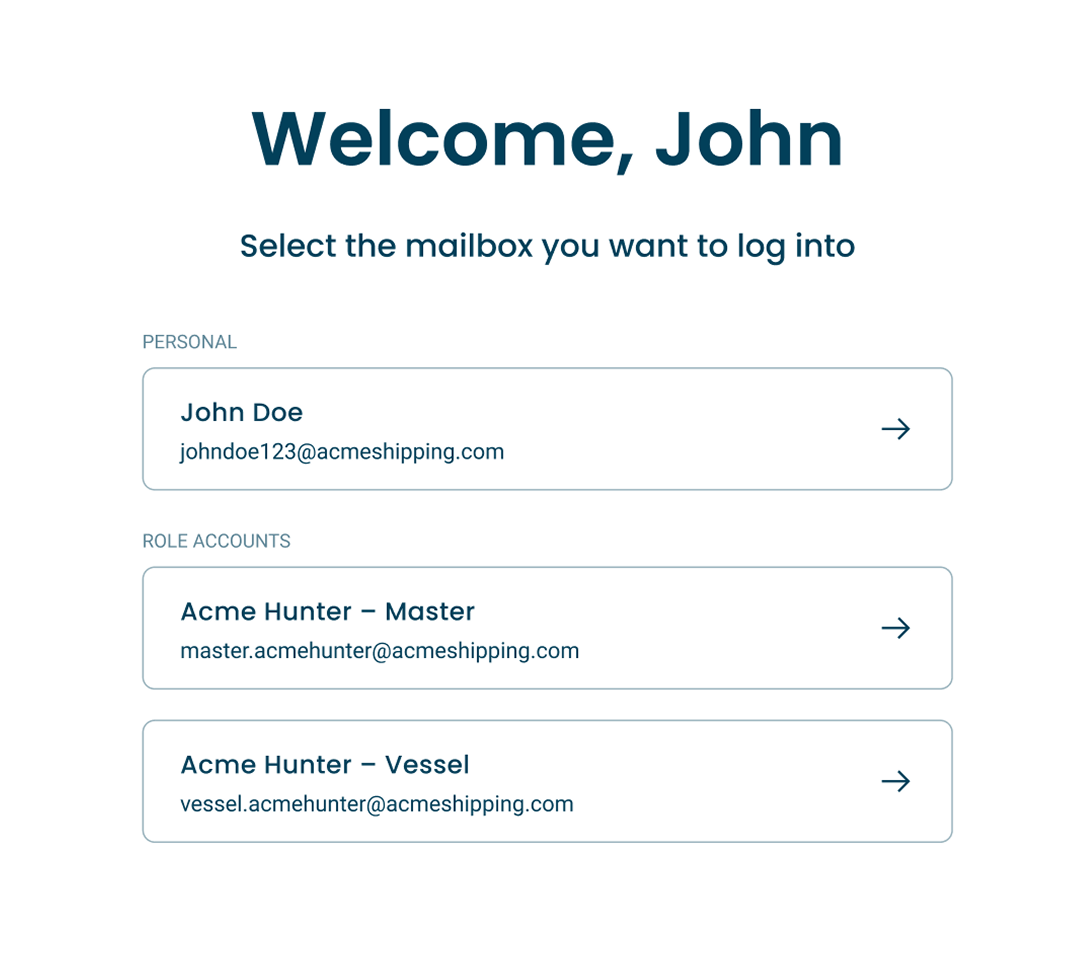The width and height of the screenshot is (1091, 957).
Task: Click the PERSONAL section label
Action: [189, 342]
